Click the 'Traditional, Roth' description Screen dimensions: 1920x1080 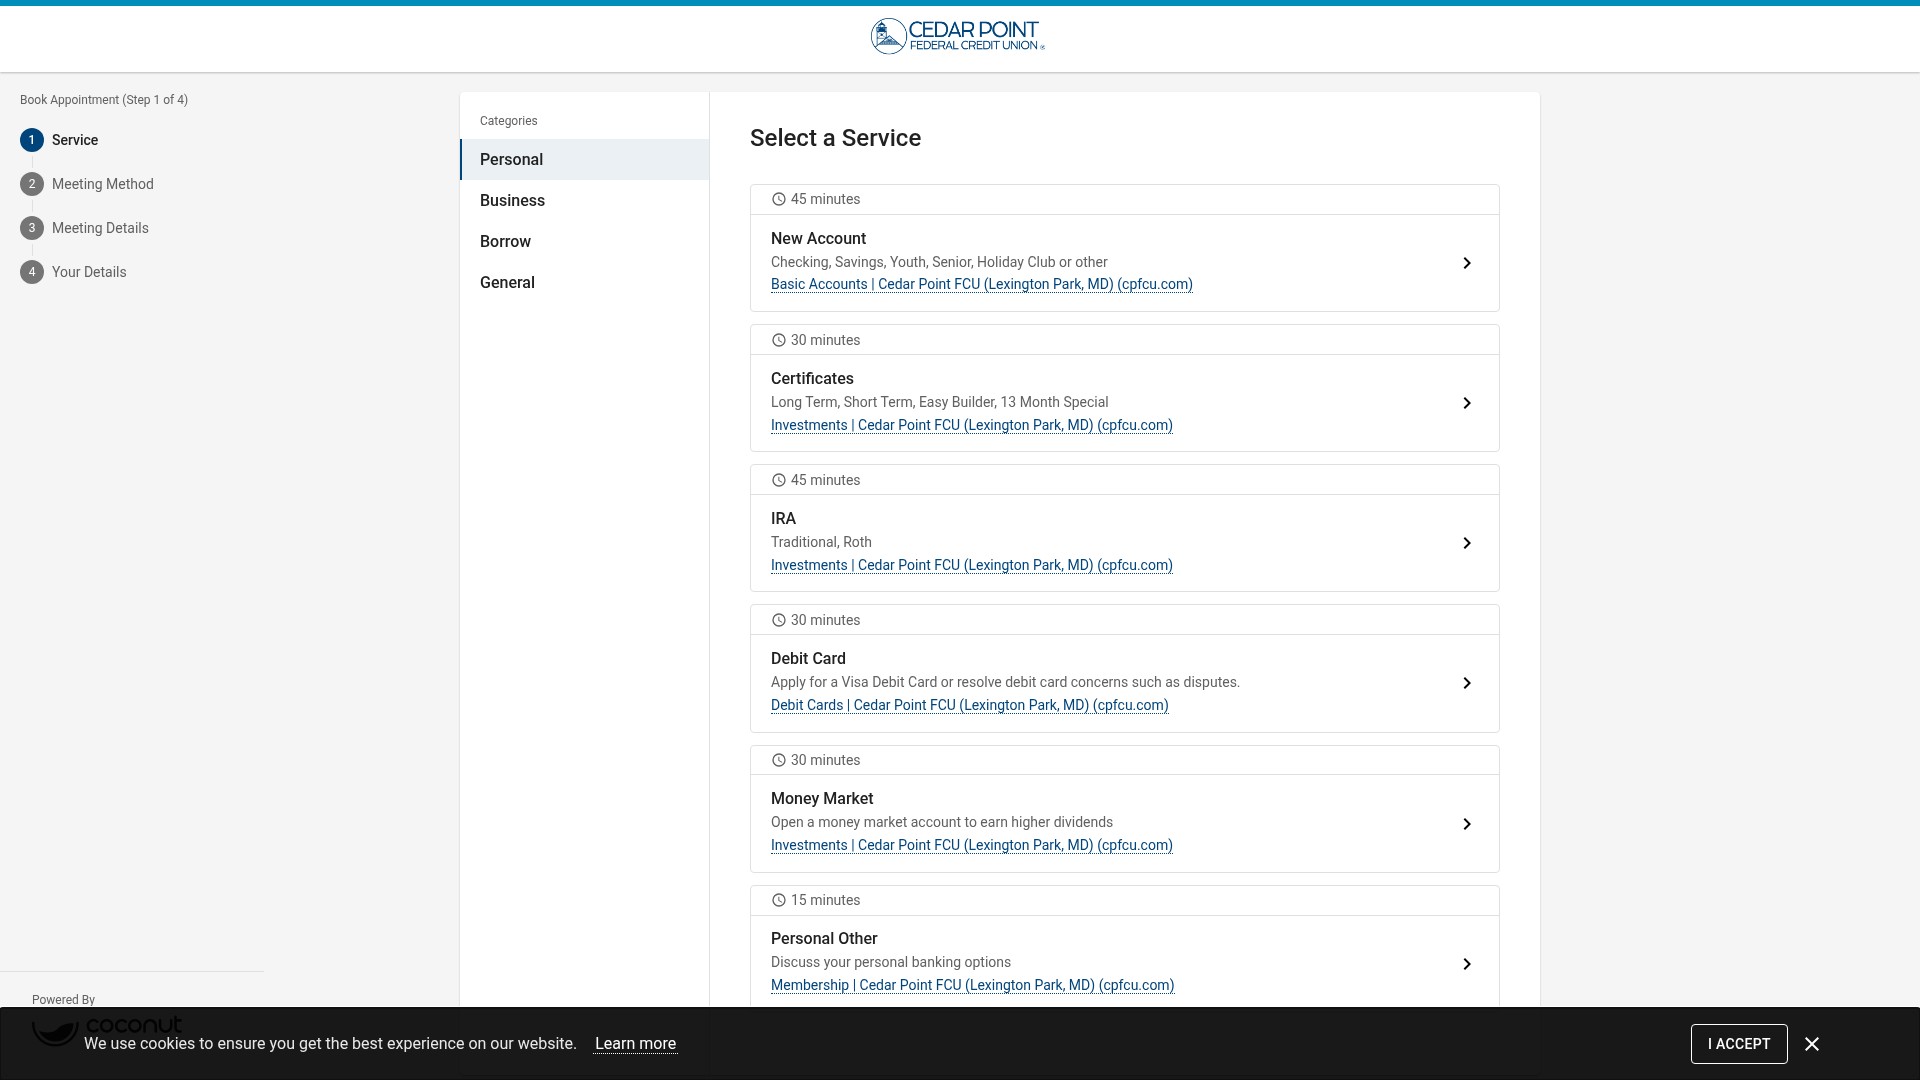coord(821,542)
